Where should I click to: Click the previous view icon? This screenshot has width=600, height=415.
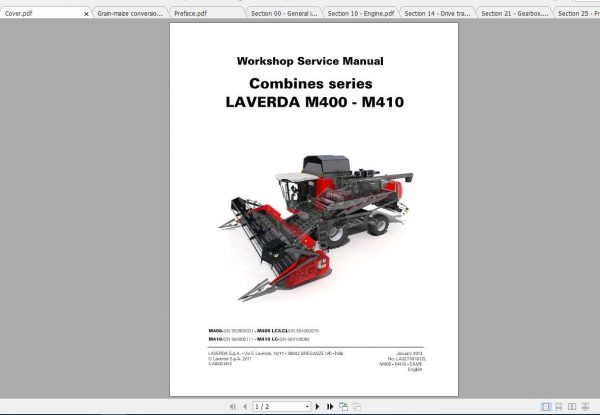(344, 407)
